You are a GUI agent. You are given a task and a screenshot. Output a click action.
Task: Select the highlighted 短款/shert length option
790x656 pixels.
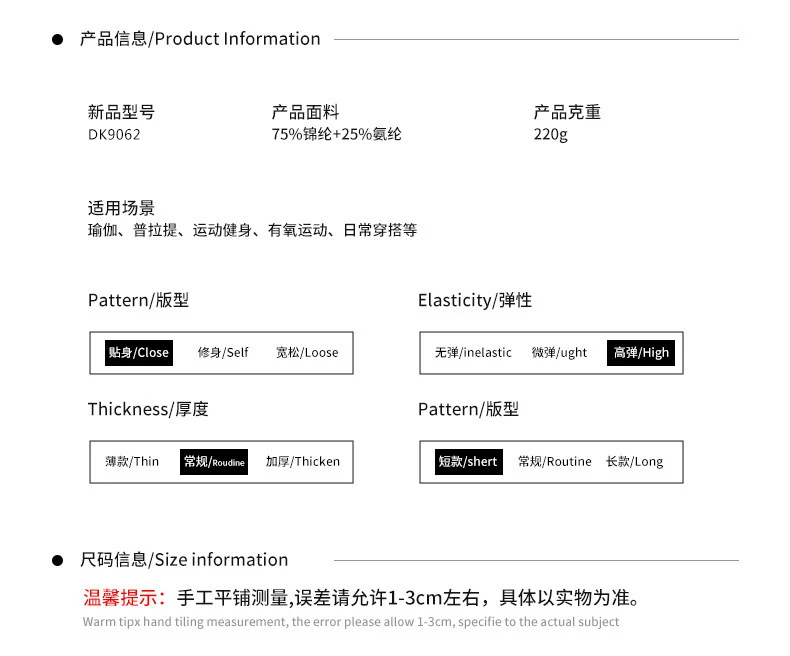(468, 461)
